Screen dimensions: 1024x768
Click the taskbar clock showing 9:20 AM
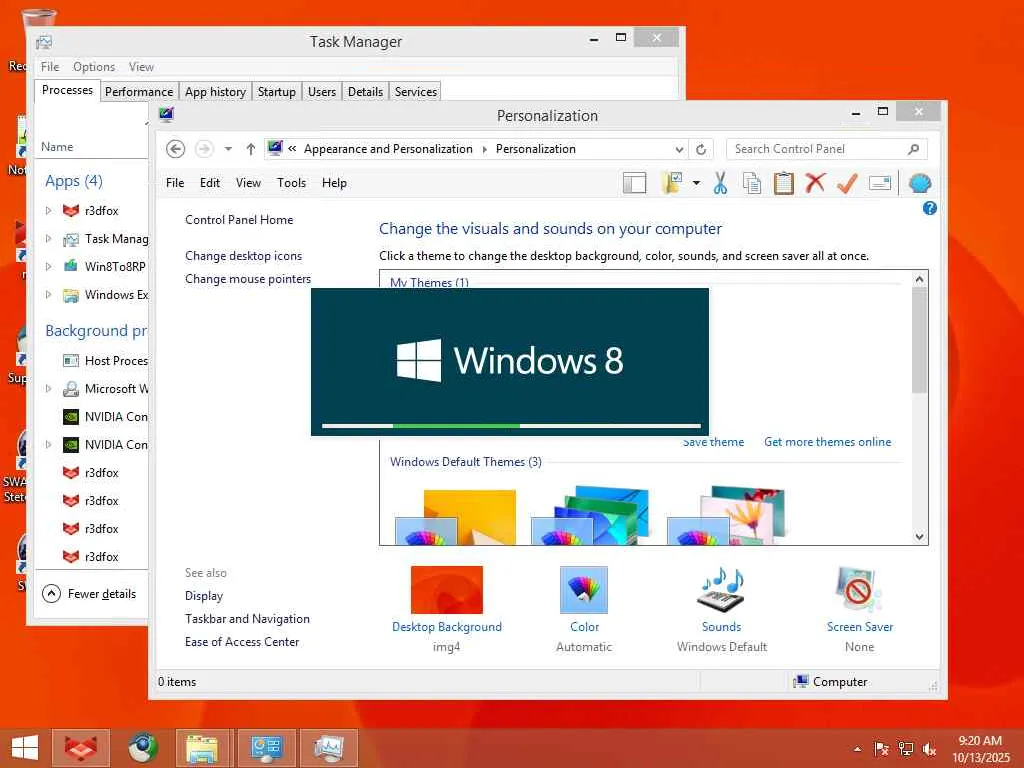pyautogui.click(x=980, y=749)
